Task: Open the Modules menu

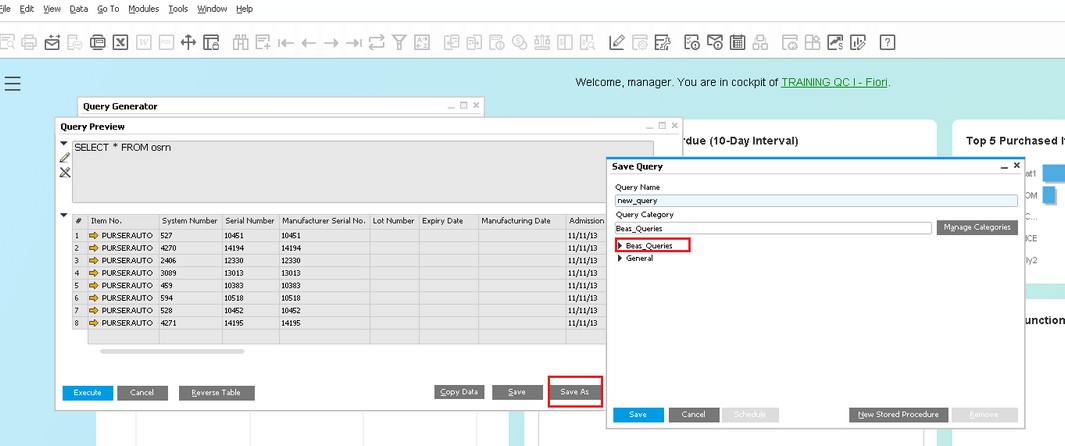Action: click(144, 9)
